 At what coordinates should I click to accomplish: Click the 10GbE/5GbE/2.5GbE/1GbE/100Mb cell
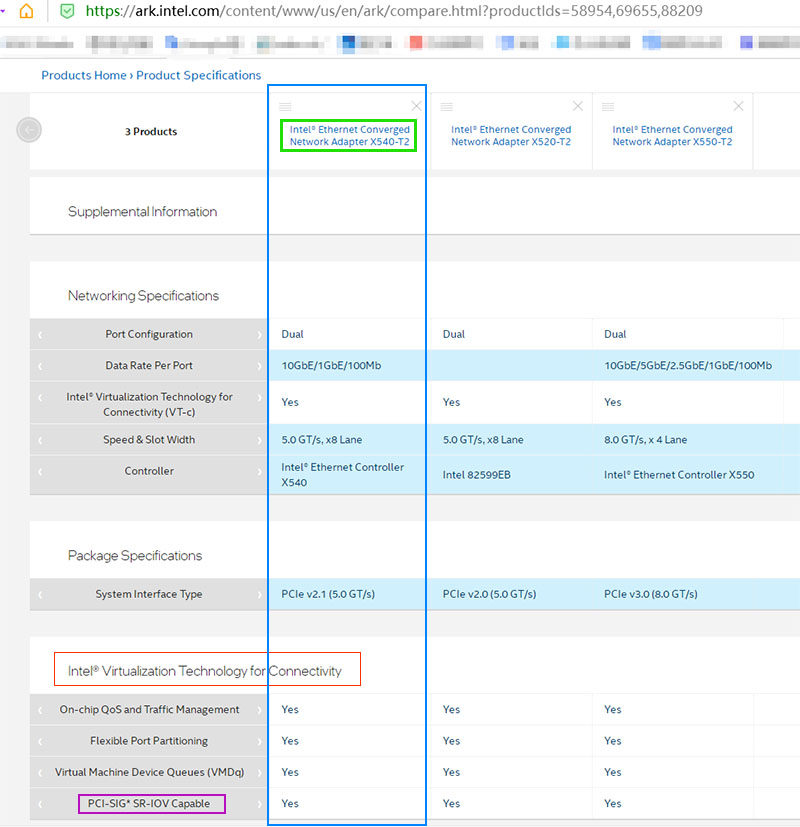tap(688, 366)
